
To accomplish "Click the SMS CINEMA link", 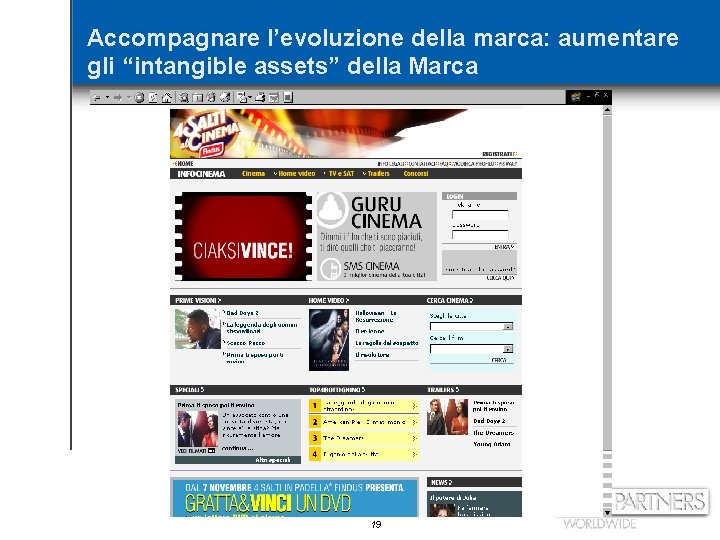I will (371, 266).
